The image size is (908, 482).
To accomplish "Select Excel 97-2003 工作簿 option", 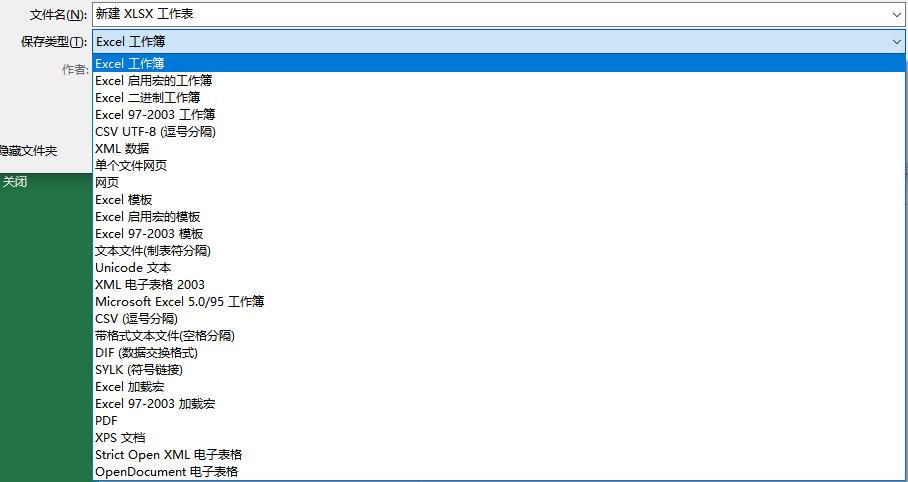I will tap(499, 114).
